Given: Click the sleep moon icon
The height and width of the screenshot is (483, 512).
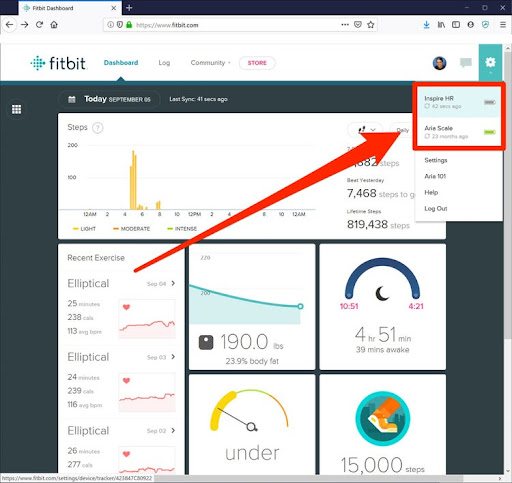Looking at the screenshot, I should pyautogui.click(x=382, y=293).
